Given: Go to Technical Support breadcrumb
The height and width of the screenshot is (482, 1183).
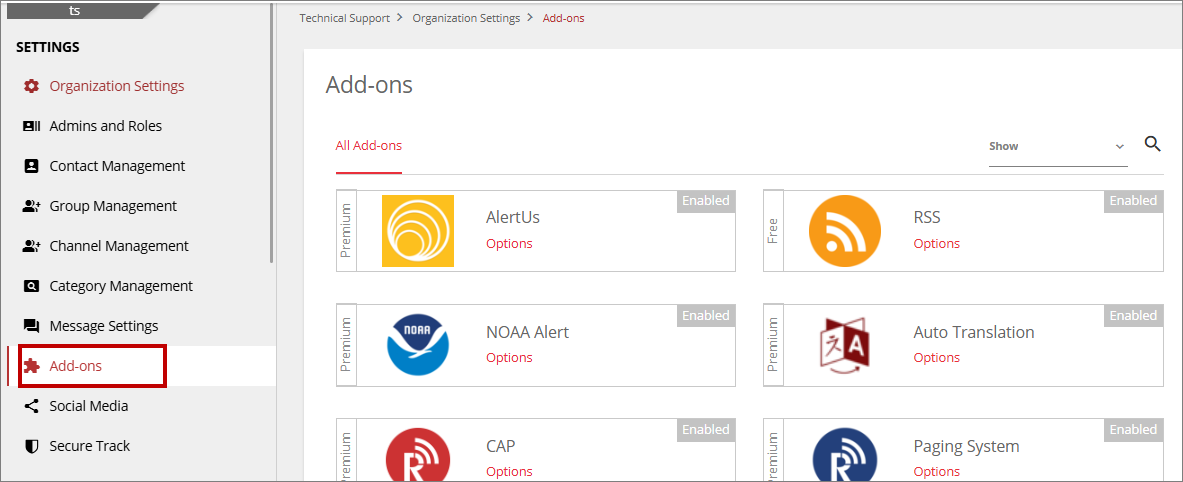Looking at the screenshot, I should point(345,18).
